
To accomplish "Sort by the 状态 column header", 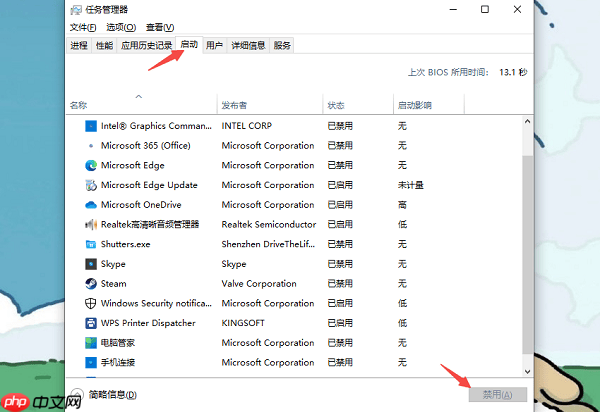I will tap(358, 104).
